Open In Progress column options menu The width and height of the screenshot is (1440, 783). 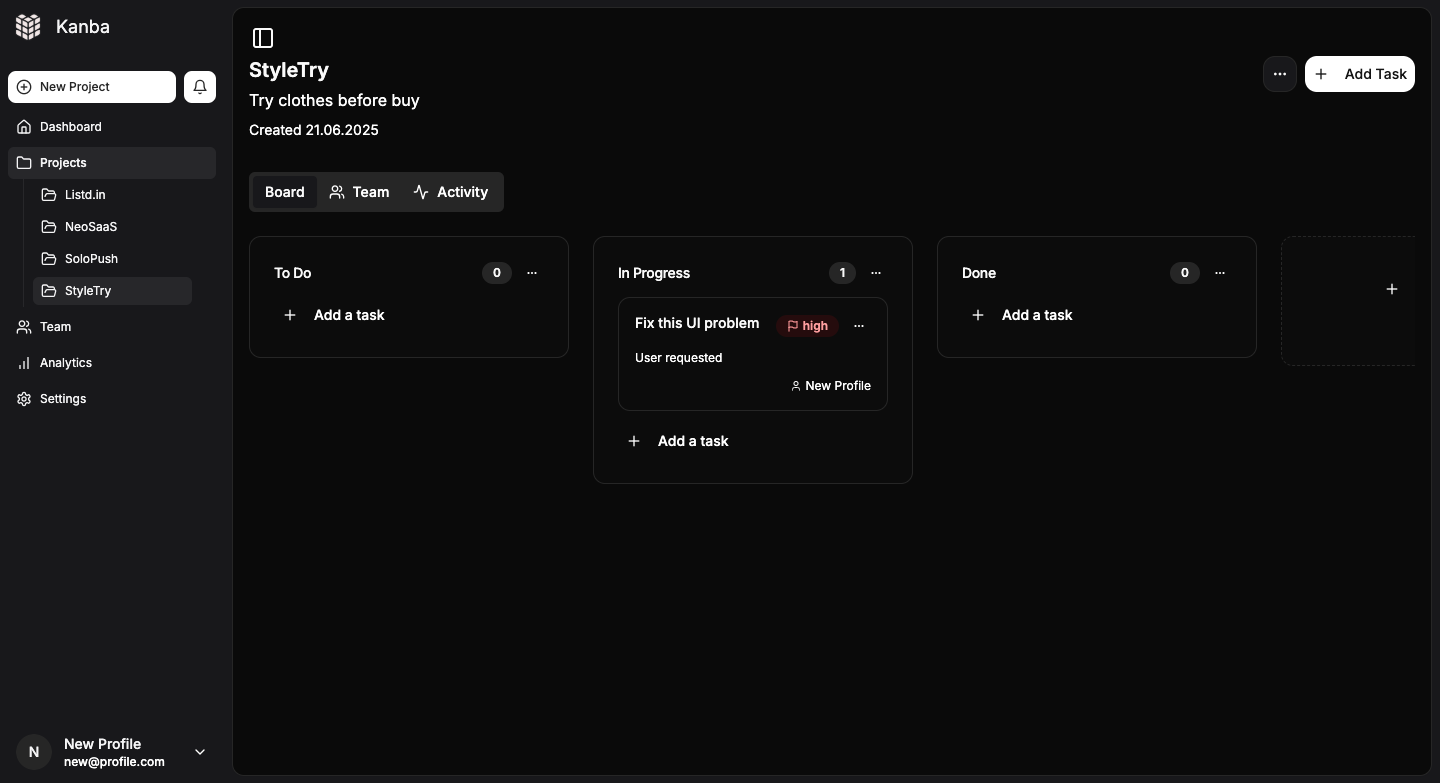click(876, 273)
